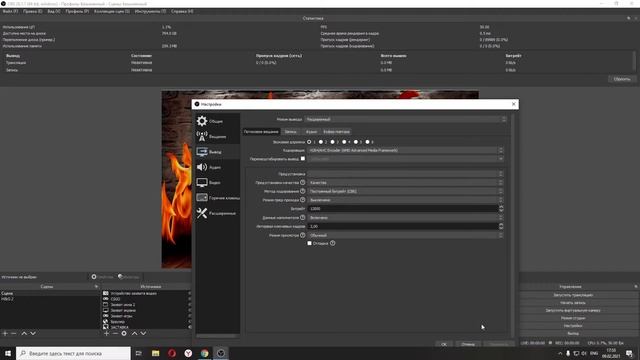Viewport: 640px width, 360px height.
Task: Remove selected scene with minus icon
Action: pyautogui.click(x=14, y=333)
